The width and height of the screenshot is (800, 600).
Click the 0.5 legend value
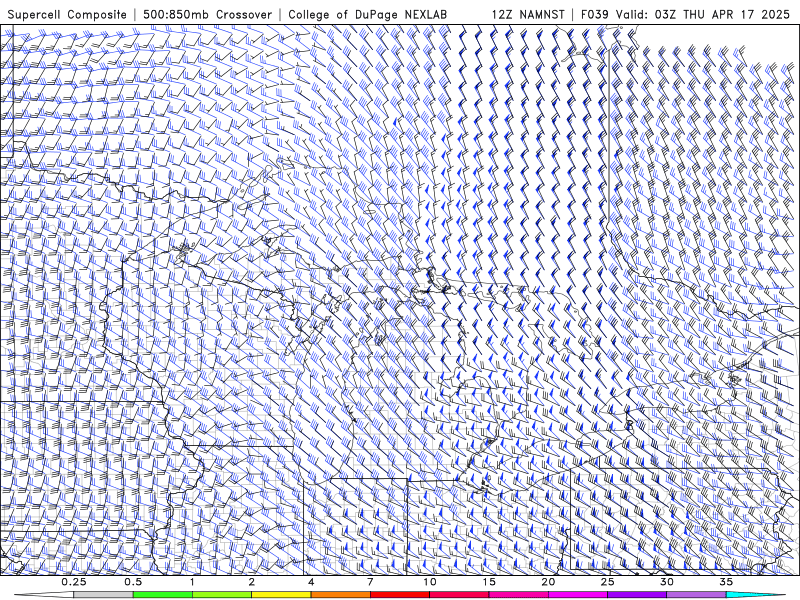click(x=133, y=582)
